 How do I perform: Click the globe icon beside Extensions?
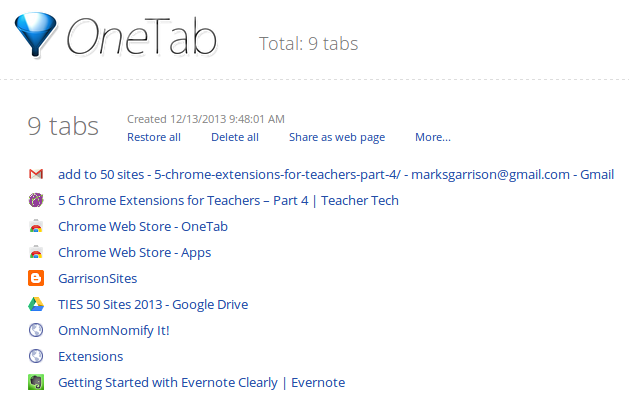click(36, 356)
